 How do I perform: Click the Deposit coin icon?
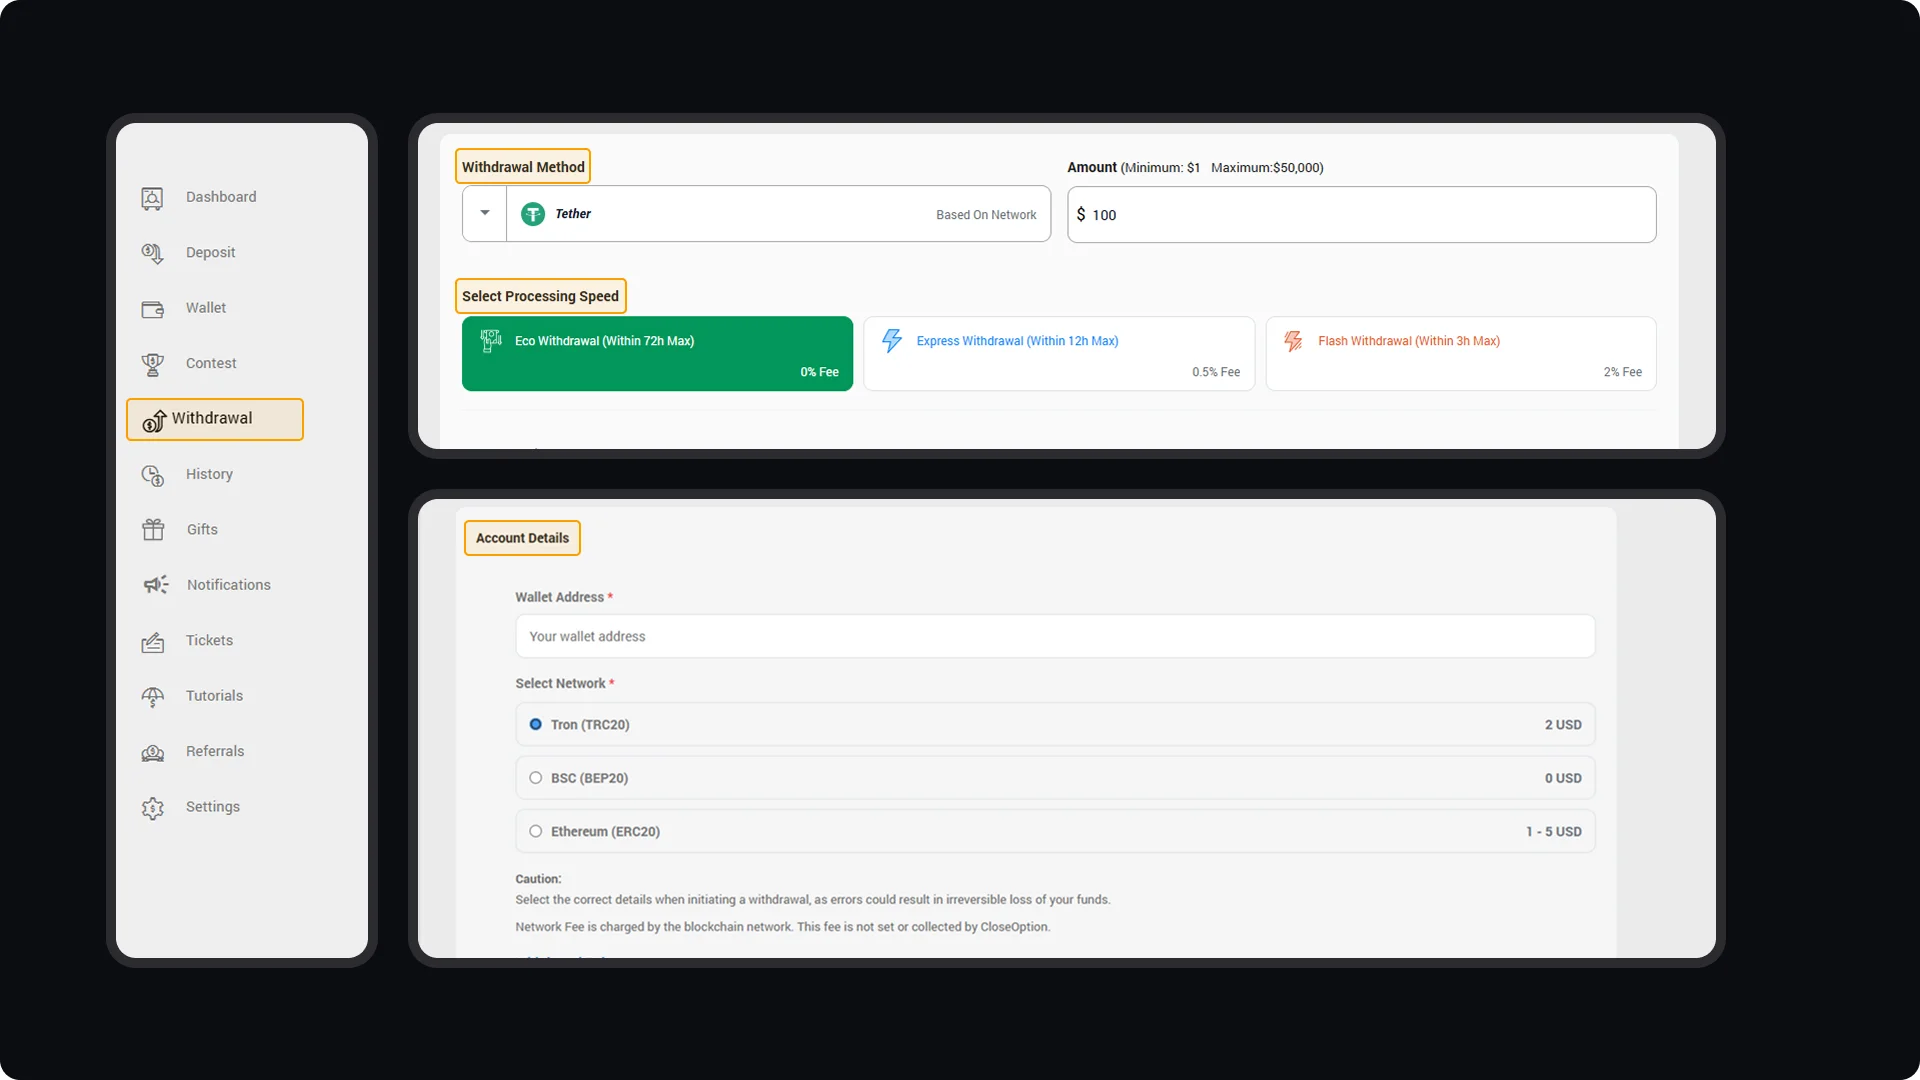pos(152,253)
